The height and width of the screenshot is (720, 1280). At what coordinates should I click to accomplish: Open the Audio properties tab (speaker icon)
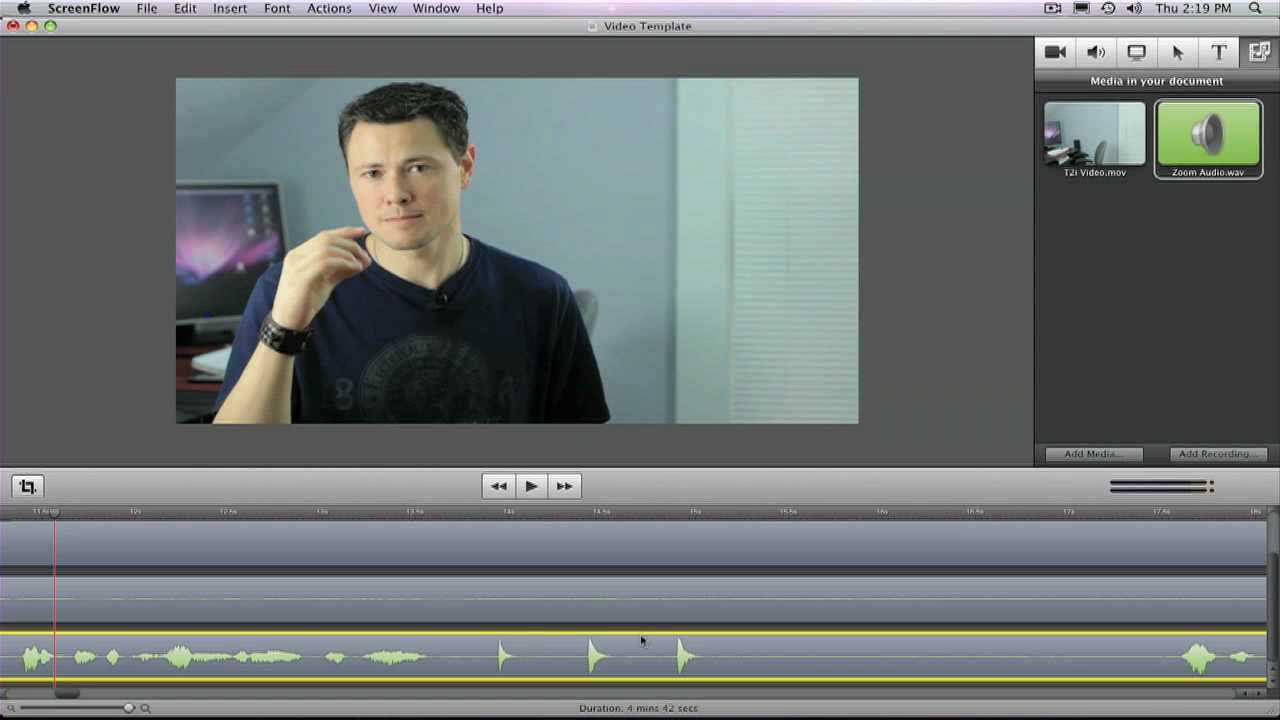1096,52
